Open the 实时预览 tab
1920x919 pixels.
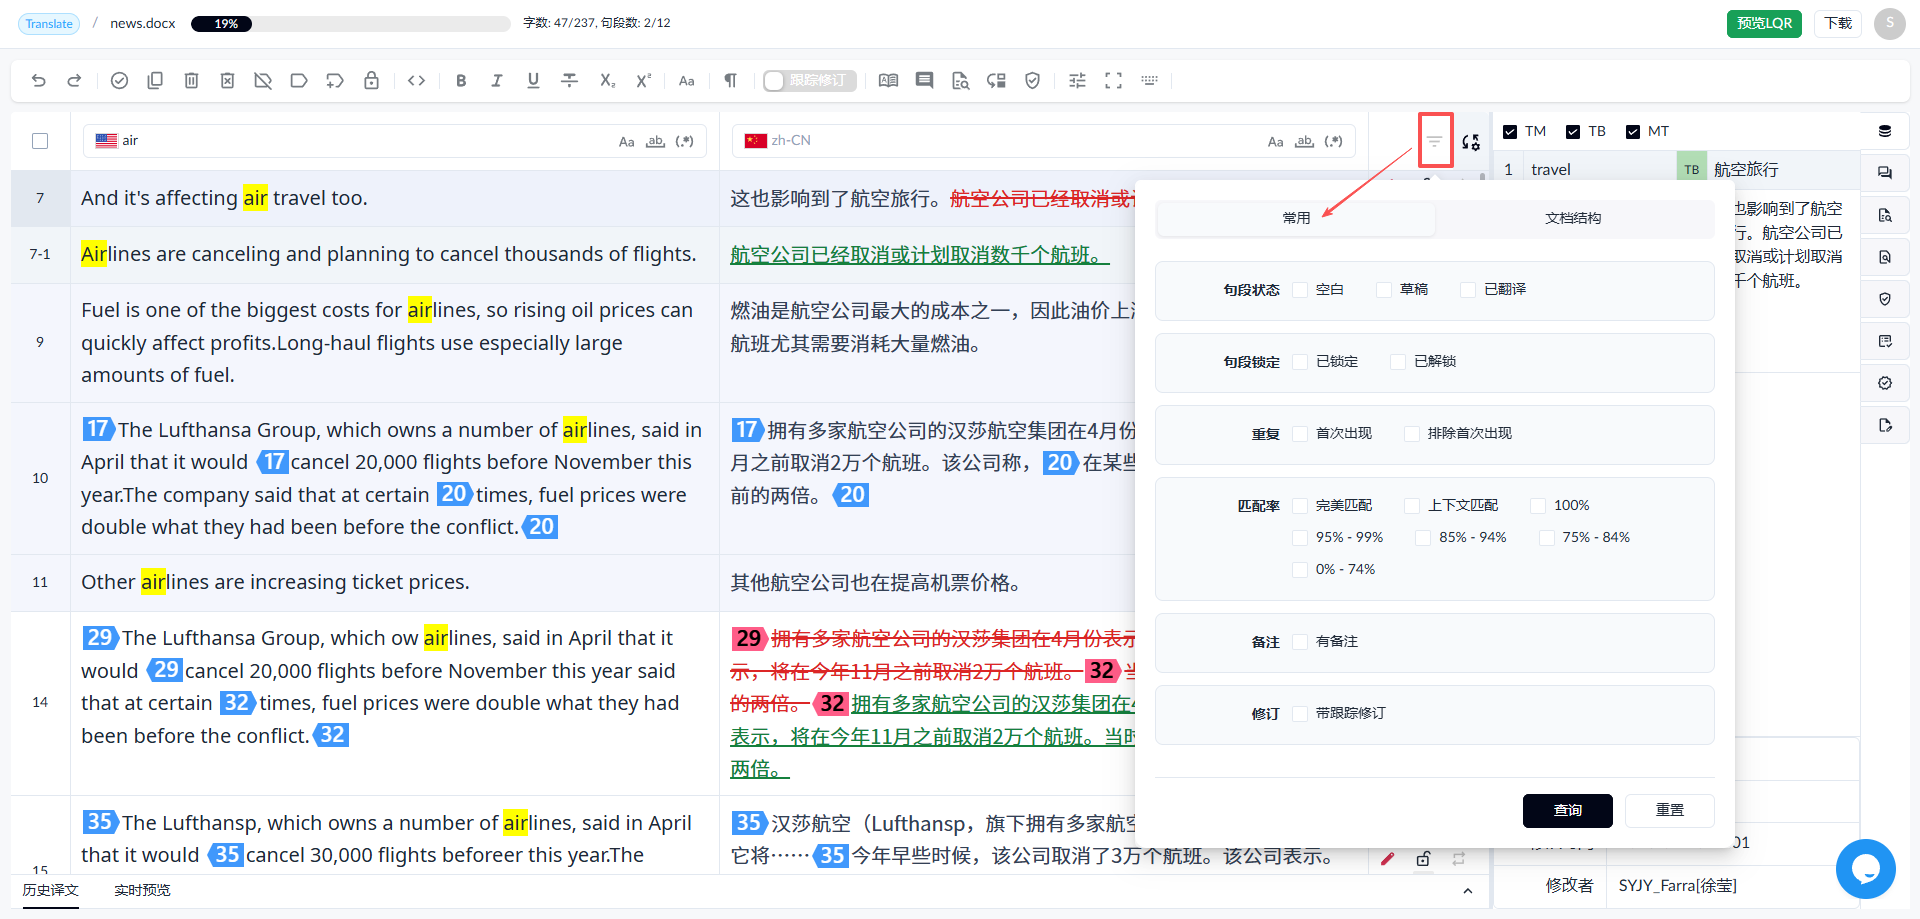(142, 890)
